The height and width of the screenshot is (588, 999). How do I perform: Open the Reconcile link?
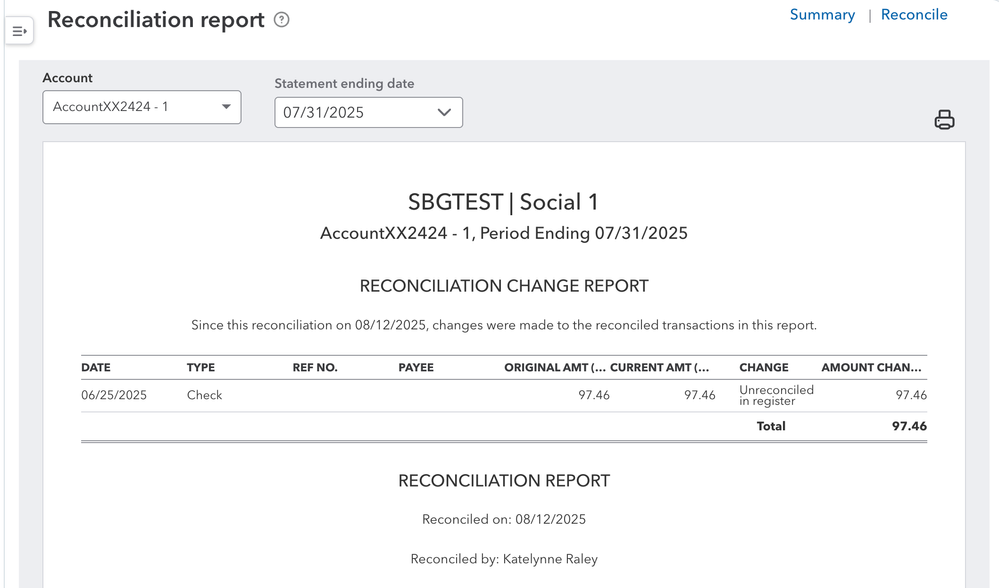point(914,15)
